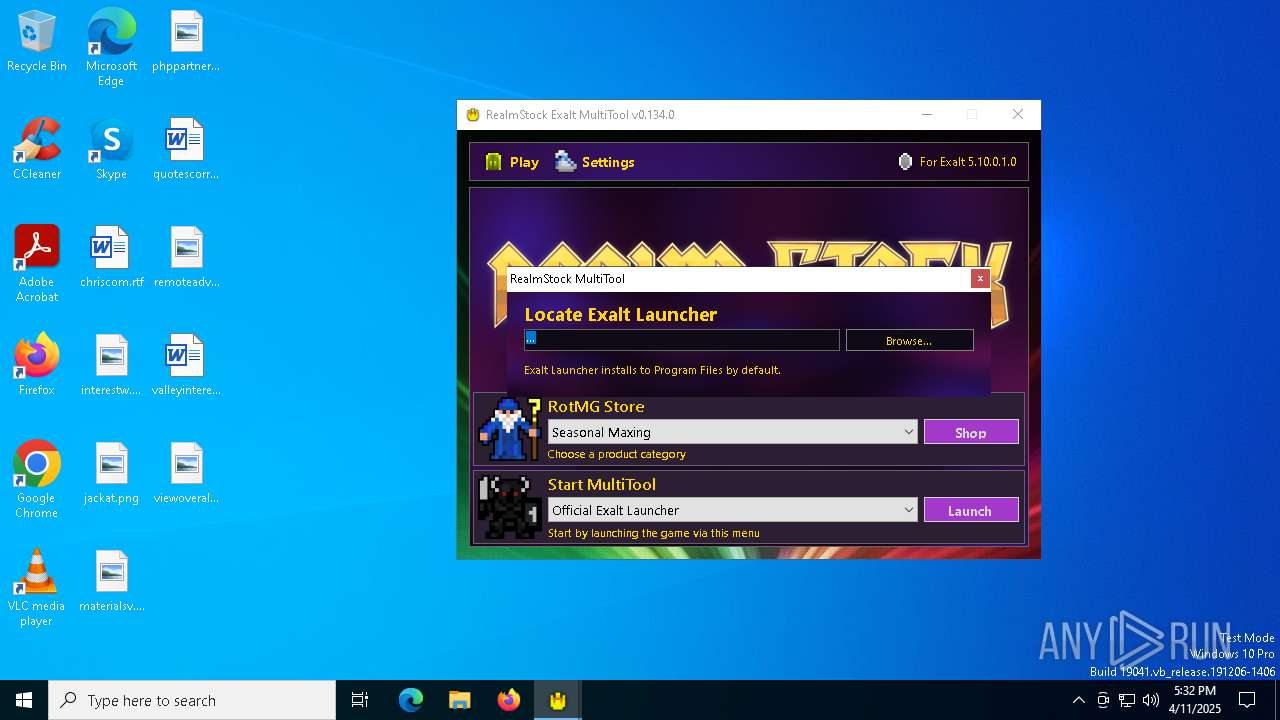
Task: Select the Microsoft Edge desktop shortcut
Action: coord(111,48)
